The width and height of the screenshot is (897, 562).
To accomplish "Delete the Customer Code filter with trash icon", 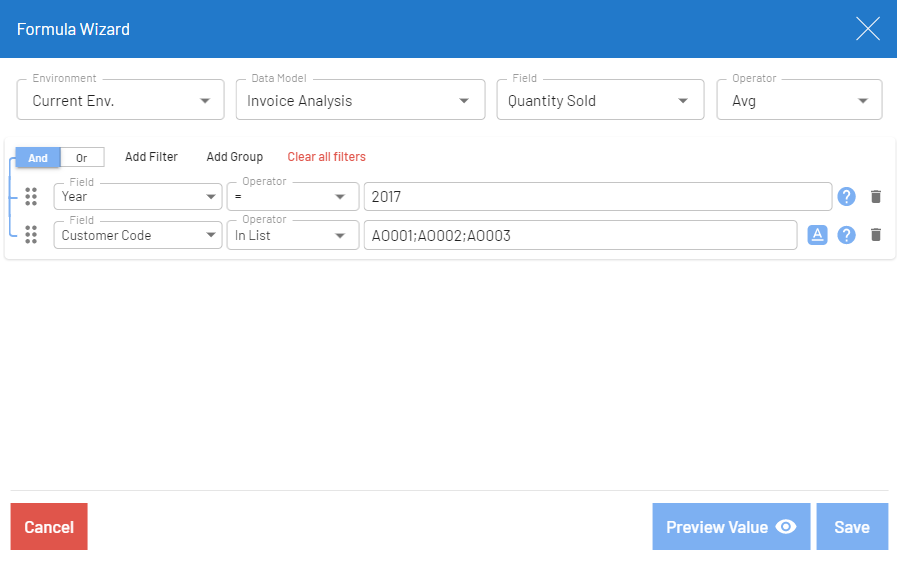I will tap(876, 235).
